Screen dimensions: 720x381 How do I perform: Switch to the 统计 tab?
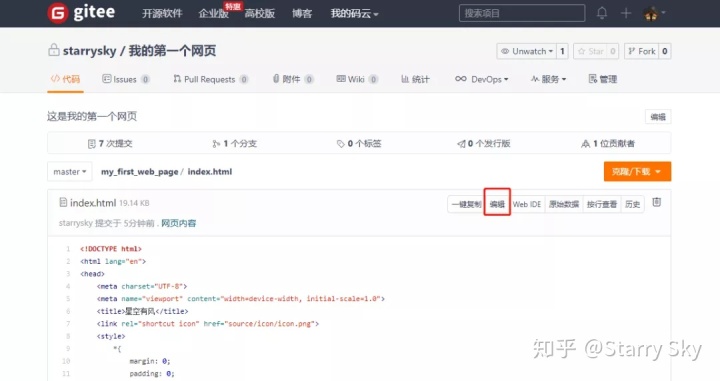pyautogui.click(x=415, y=79)
